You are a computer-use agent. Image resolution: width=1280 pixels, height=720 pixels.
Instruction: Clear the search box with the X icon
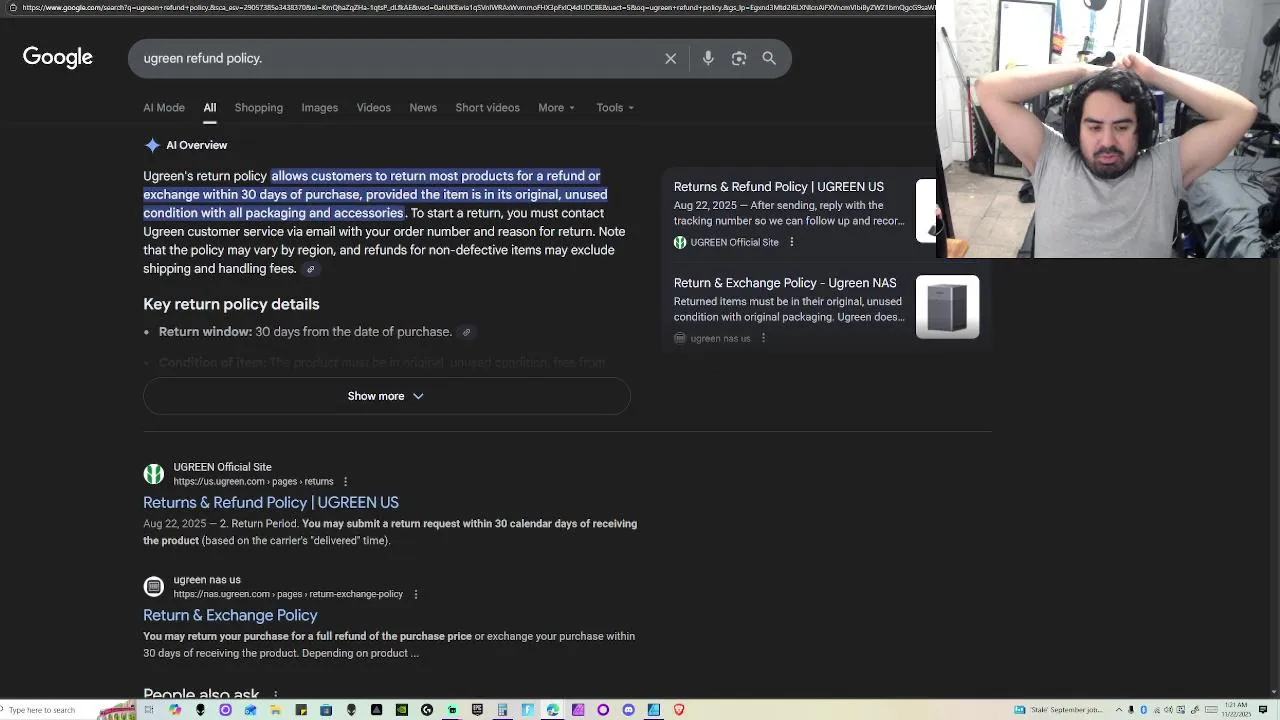tap(671, 58)
